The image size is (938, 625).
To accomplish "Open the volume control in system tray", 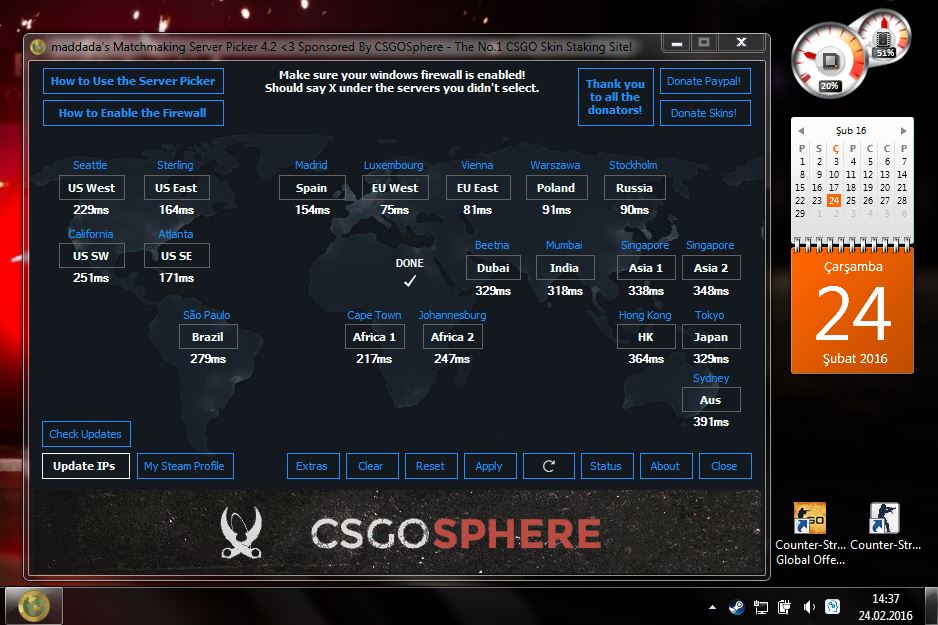I will point(808,606).
